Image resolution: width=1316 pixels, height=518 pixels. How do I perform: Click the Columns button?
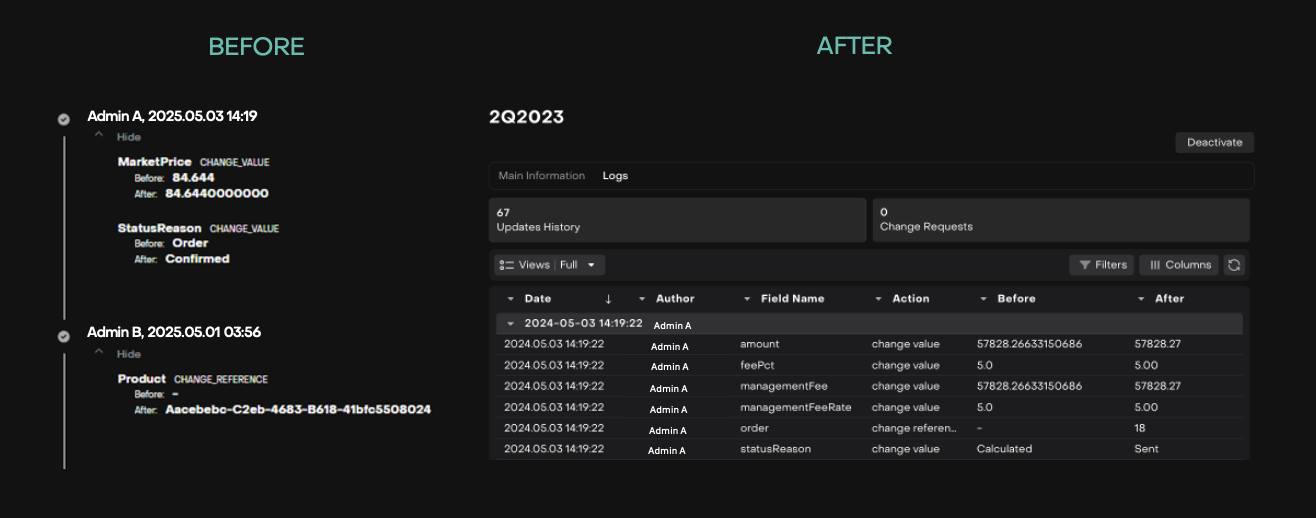(1179, 265)
